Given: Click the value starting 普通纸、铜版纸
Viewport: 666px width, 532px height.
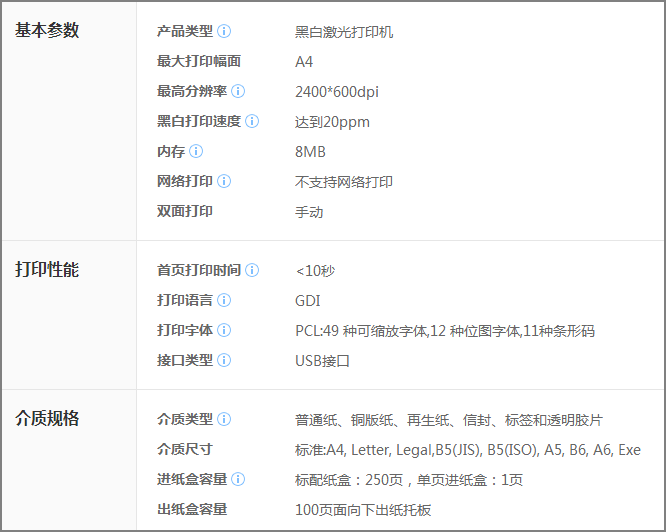Looking at the screenshot, I should 449,420.
